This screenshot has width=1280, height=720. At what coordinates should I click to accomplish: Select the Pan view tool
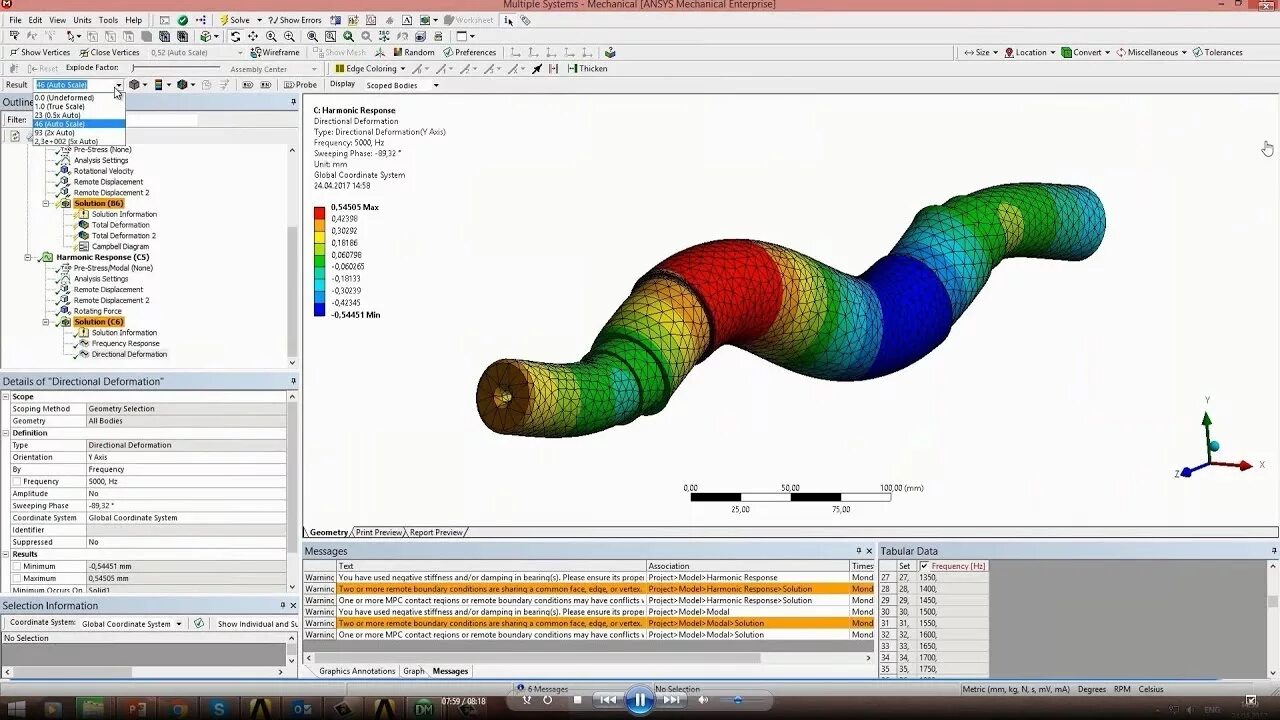[x=253, y=36]
